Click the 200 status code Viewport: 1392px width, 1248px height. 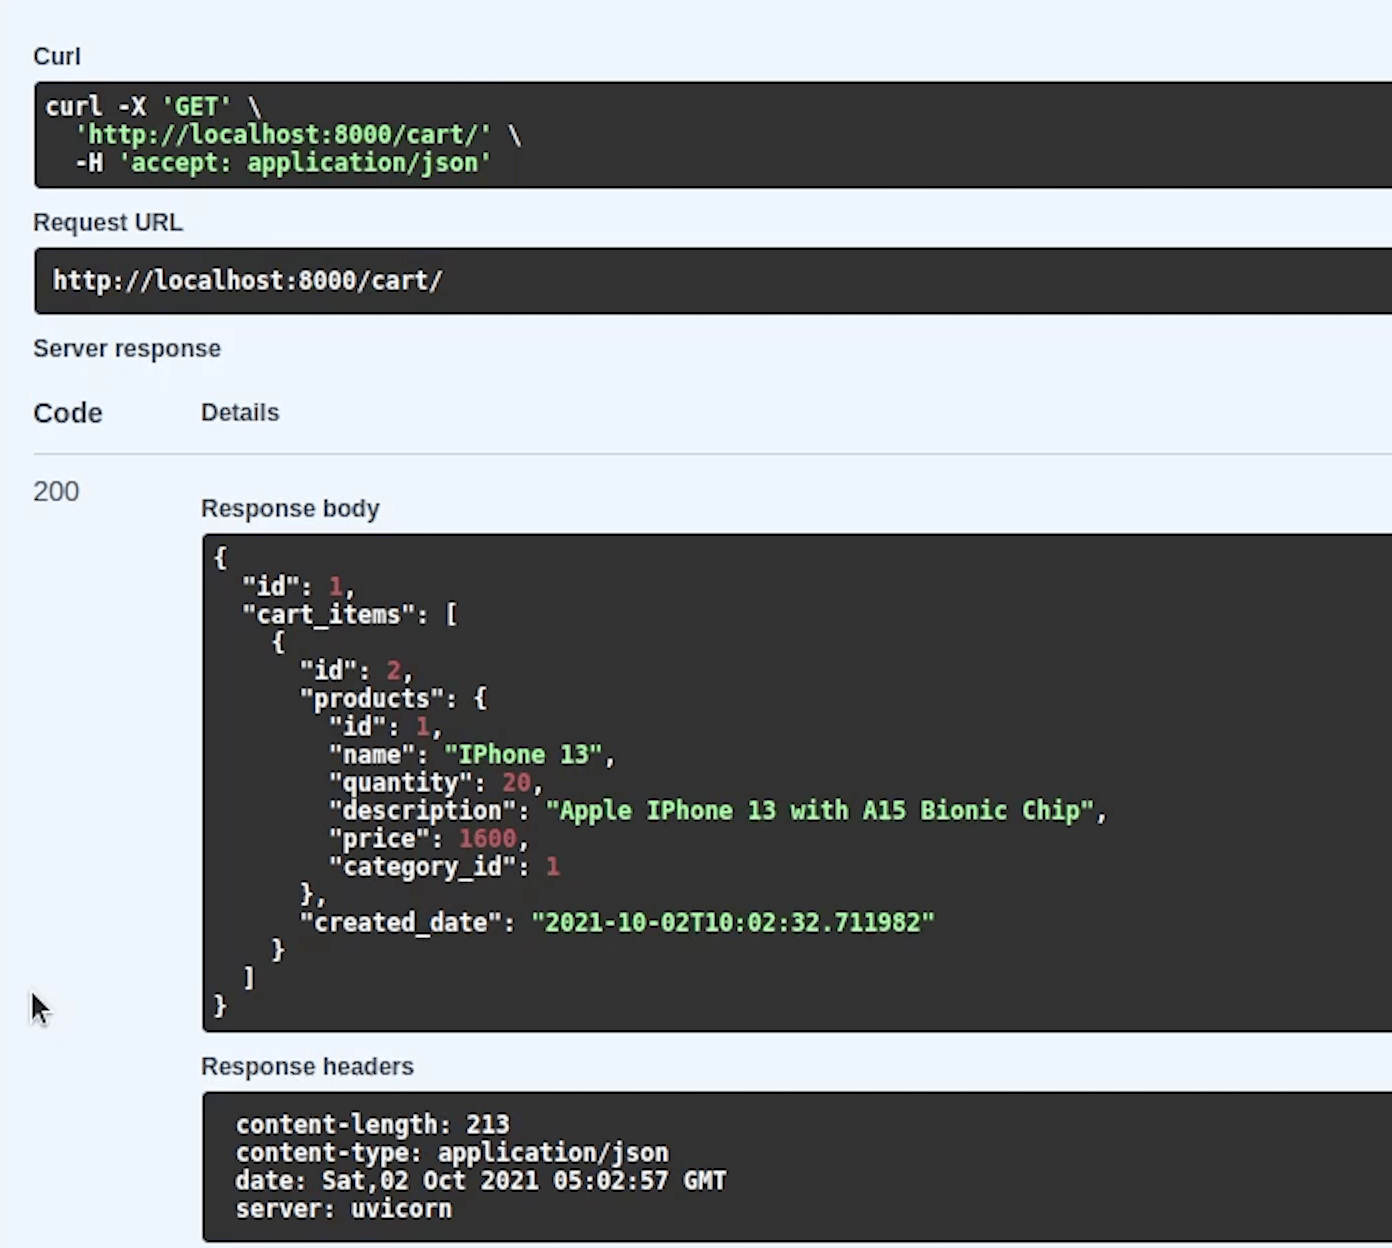(56, 492)
